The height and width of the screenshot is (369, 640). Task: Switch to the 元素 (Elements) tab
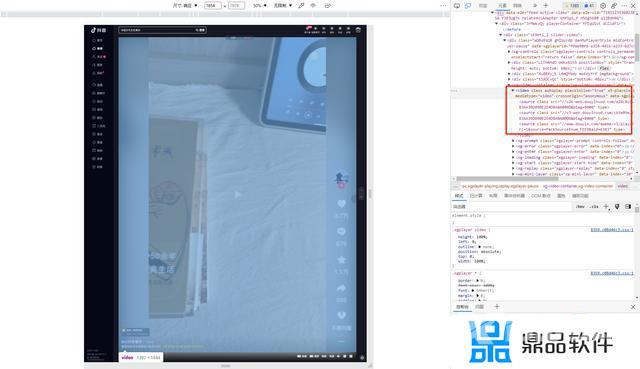tap(502, 6)
